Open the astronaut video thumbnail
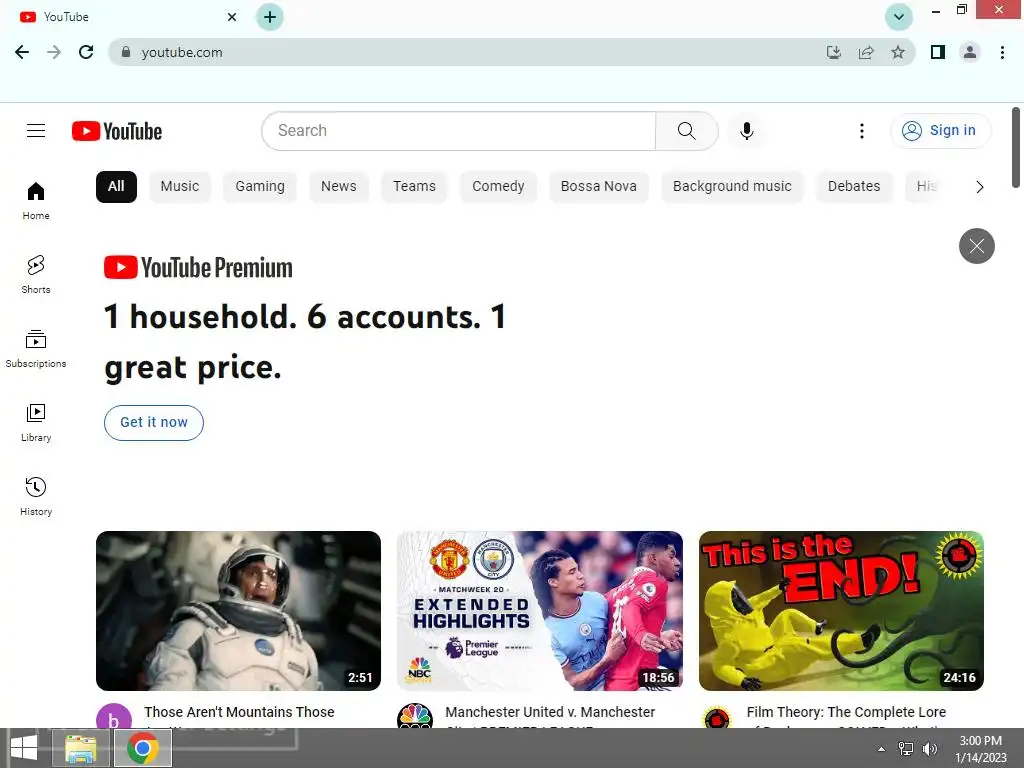 coord(238,611)
